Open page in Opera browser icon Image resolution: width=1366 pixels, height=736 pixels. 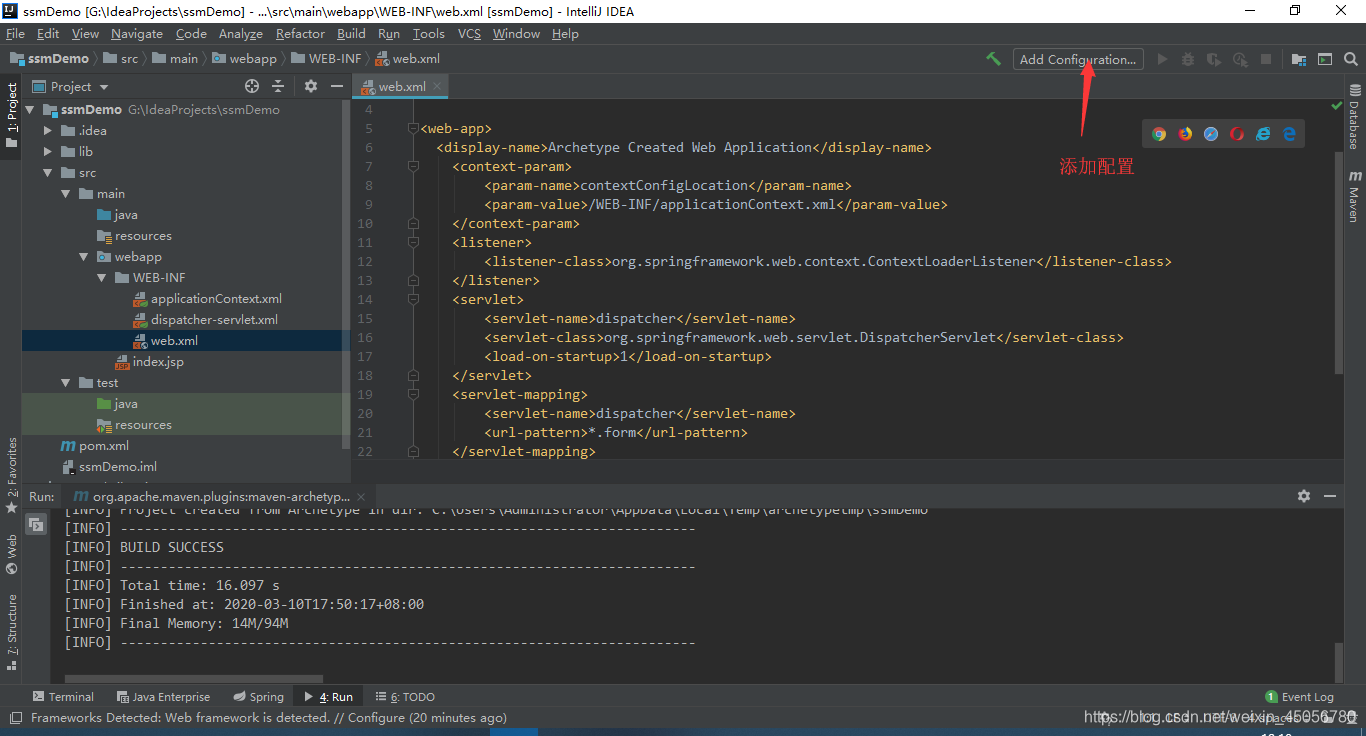(x=1237, y=134)
